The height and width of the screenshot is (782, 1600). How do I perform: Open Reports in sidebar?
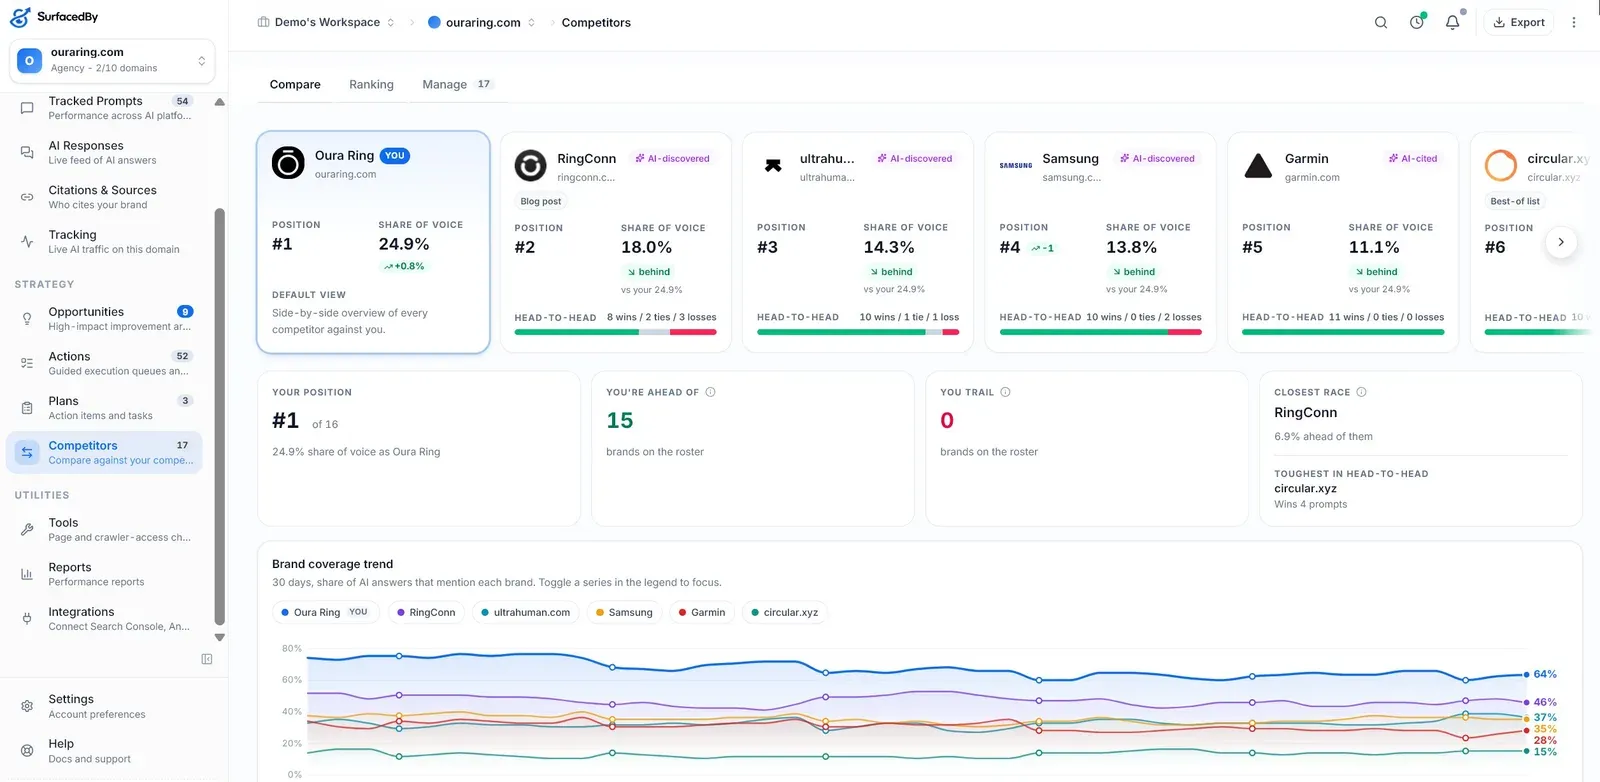(105, 574)
